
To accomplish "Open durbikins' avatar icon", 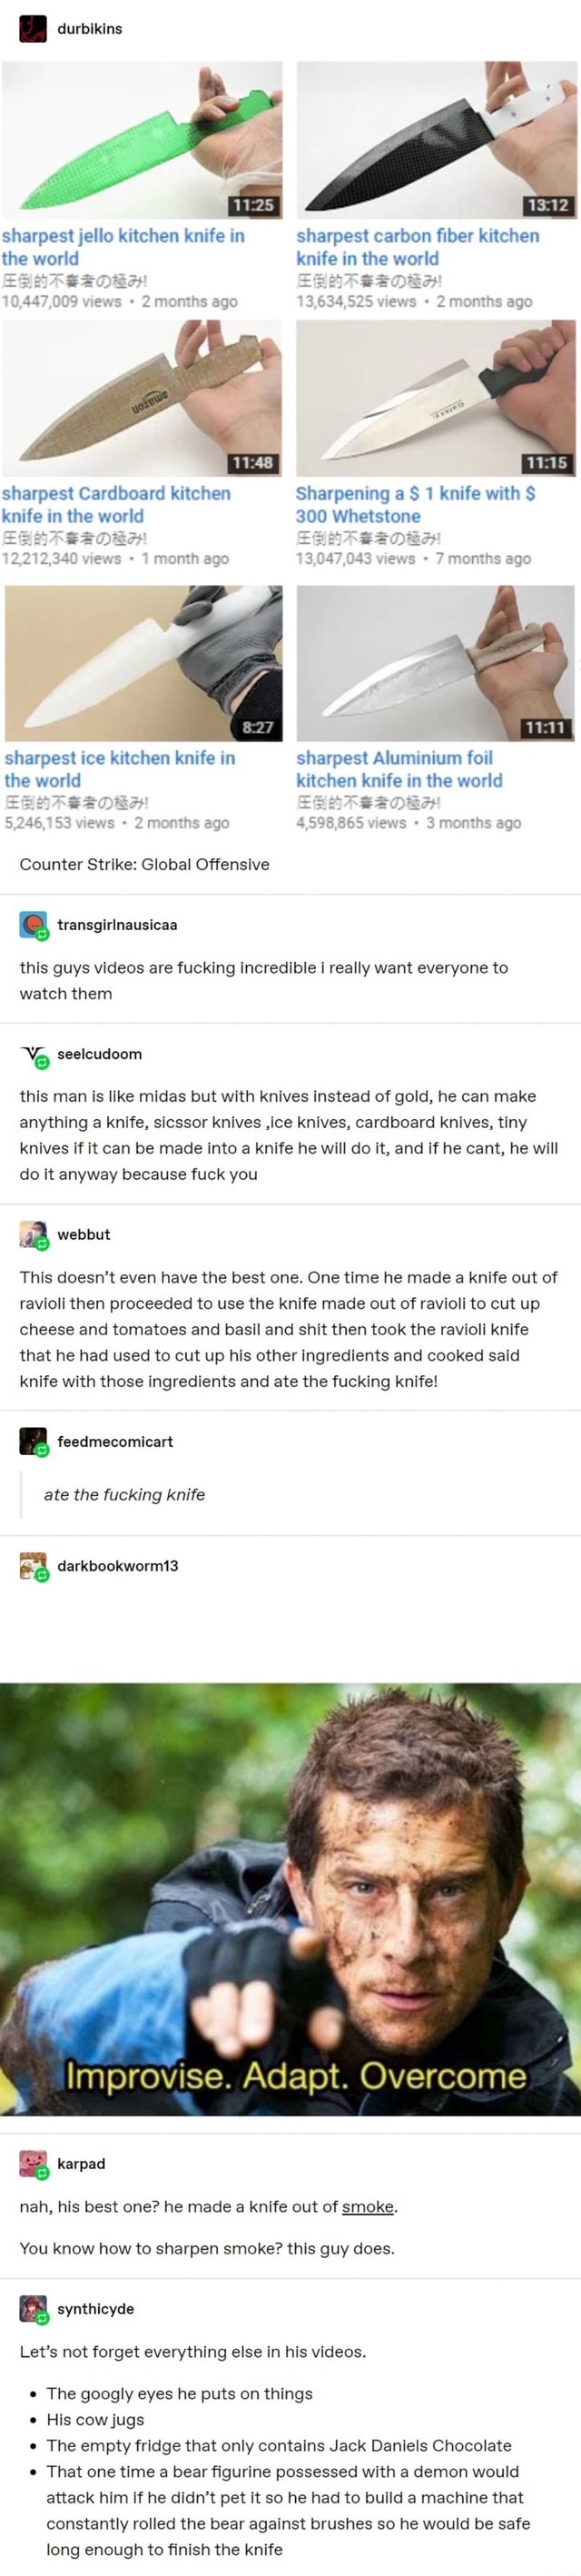I will point(33,29).
